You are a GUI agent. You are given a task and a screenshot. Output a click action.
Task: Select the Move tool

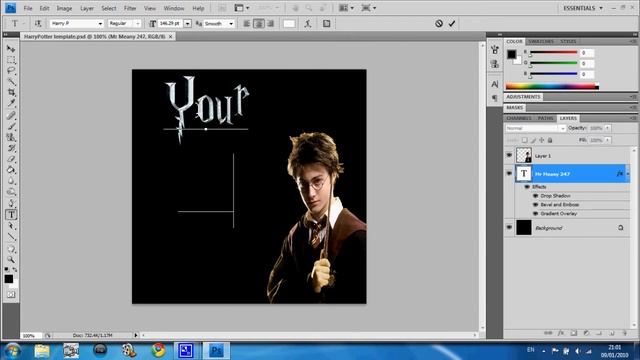[11, 49]
